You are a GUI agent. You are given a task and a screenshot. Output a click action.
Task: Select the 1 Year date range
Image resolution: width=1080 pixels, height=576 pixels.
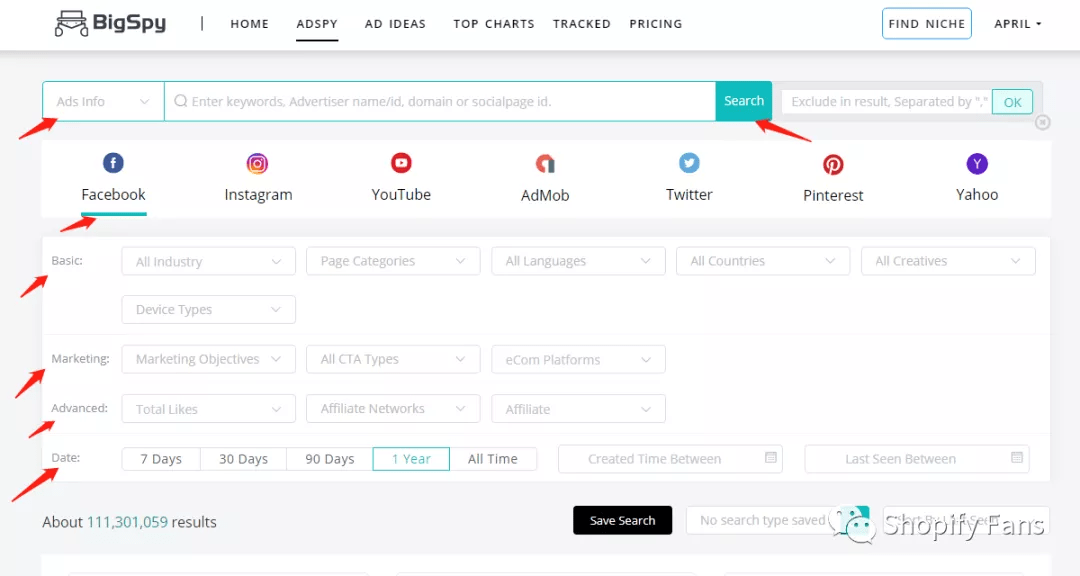(411, 459)
